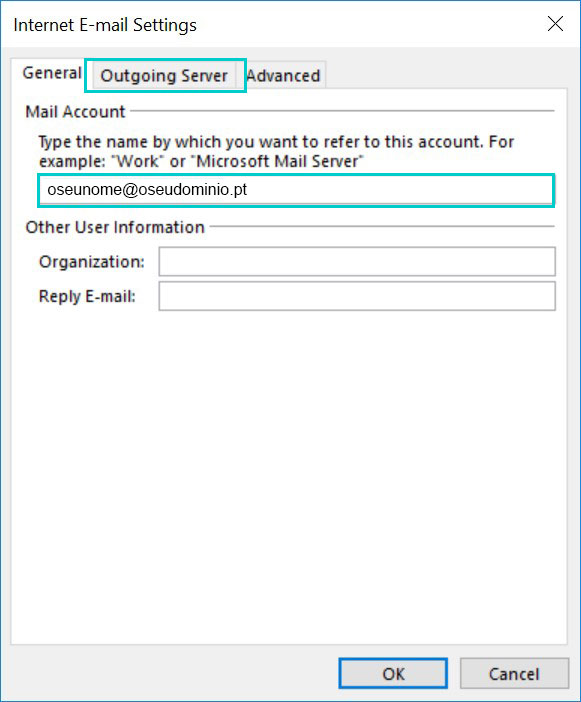The image size is (581, 702).
Task: Focus the Organization text box
Action: (357, 261)
